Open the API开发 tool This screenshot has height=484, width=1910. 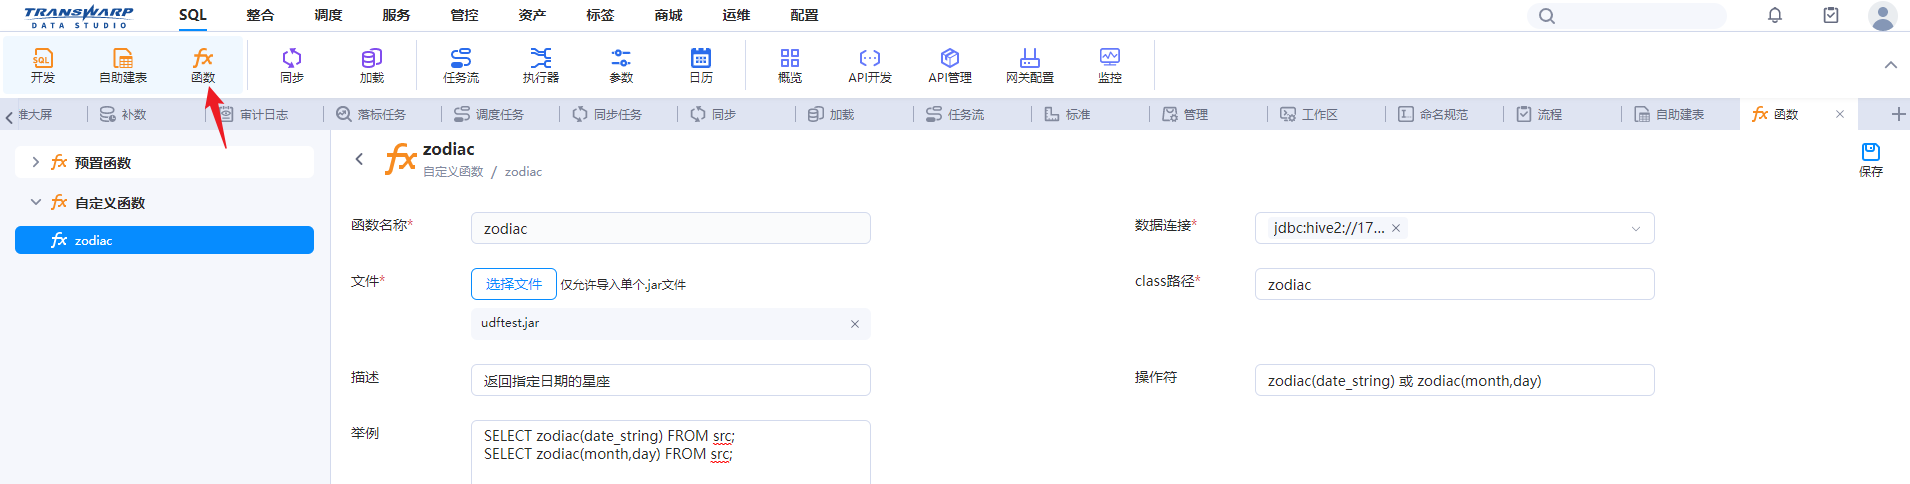[x=870, y=66]
